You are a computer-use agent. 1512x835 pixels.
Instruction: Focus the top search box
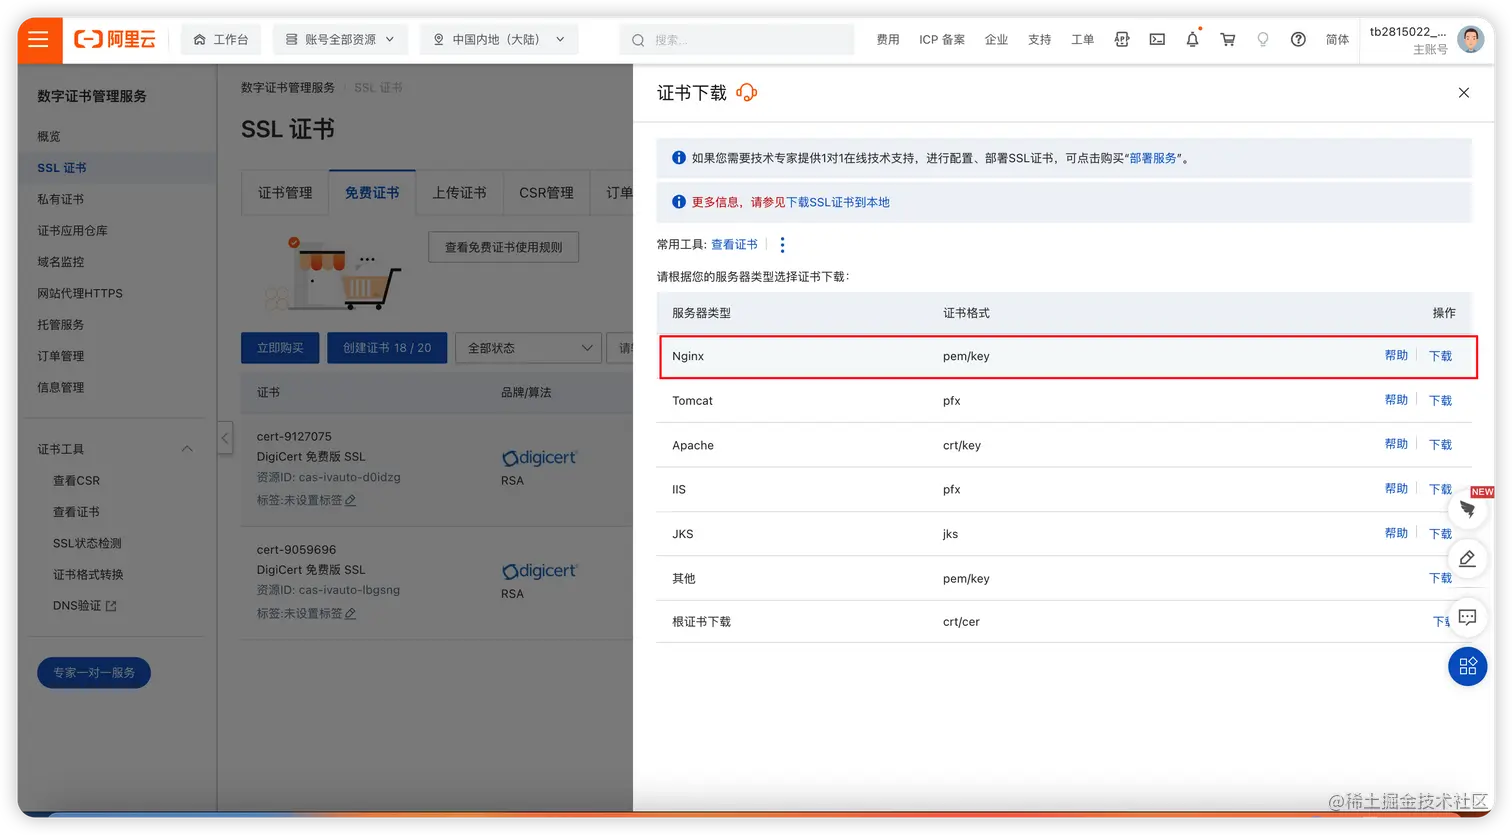[x=737, y=40]
